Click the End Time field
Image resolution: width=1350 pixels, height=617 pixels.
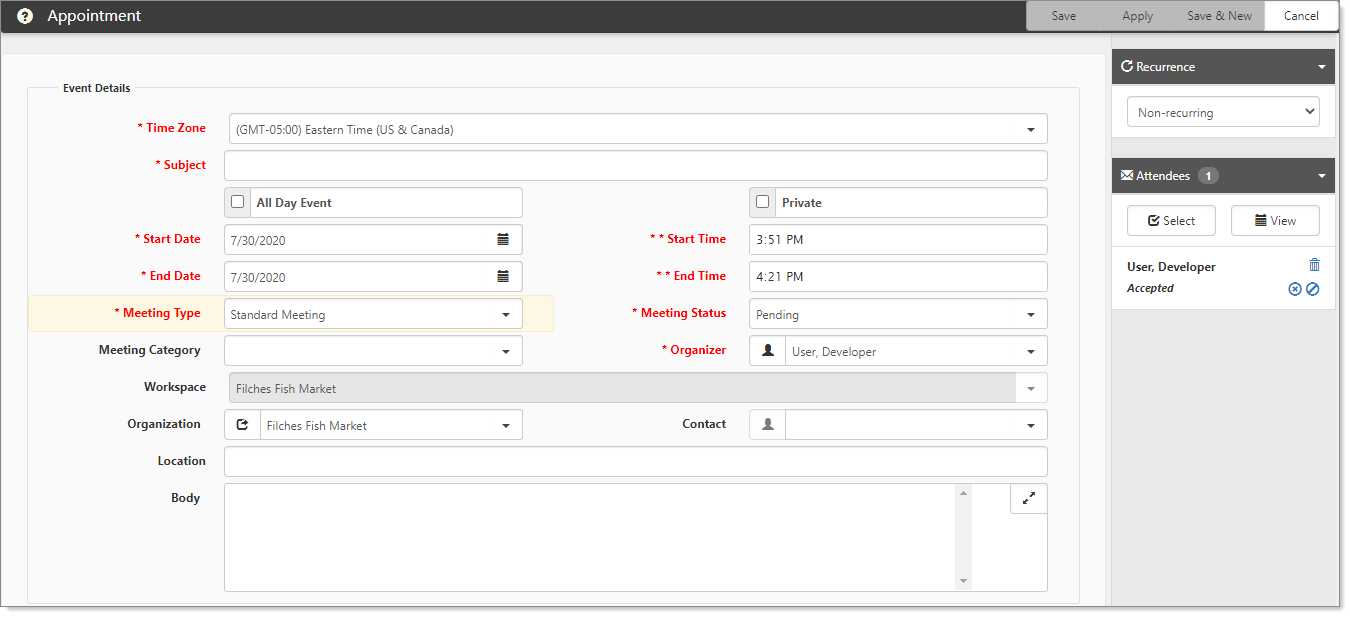coord(898,277)
